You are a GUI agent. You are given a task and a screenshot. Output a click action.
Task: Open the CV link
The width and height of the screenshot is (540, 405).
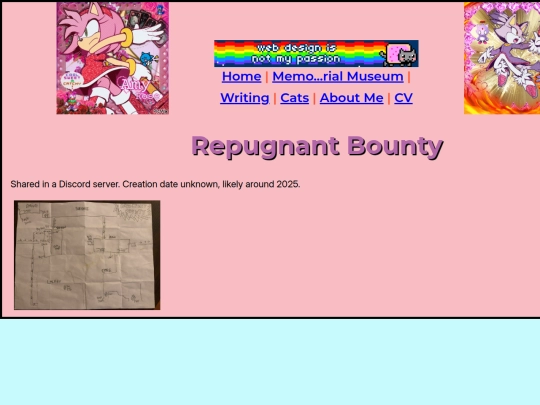(x=403, y=98)
